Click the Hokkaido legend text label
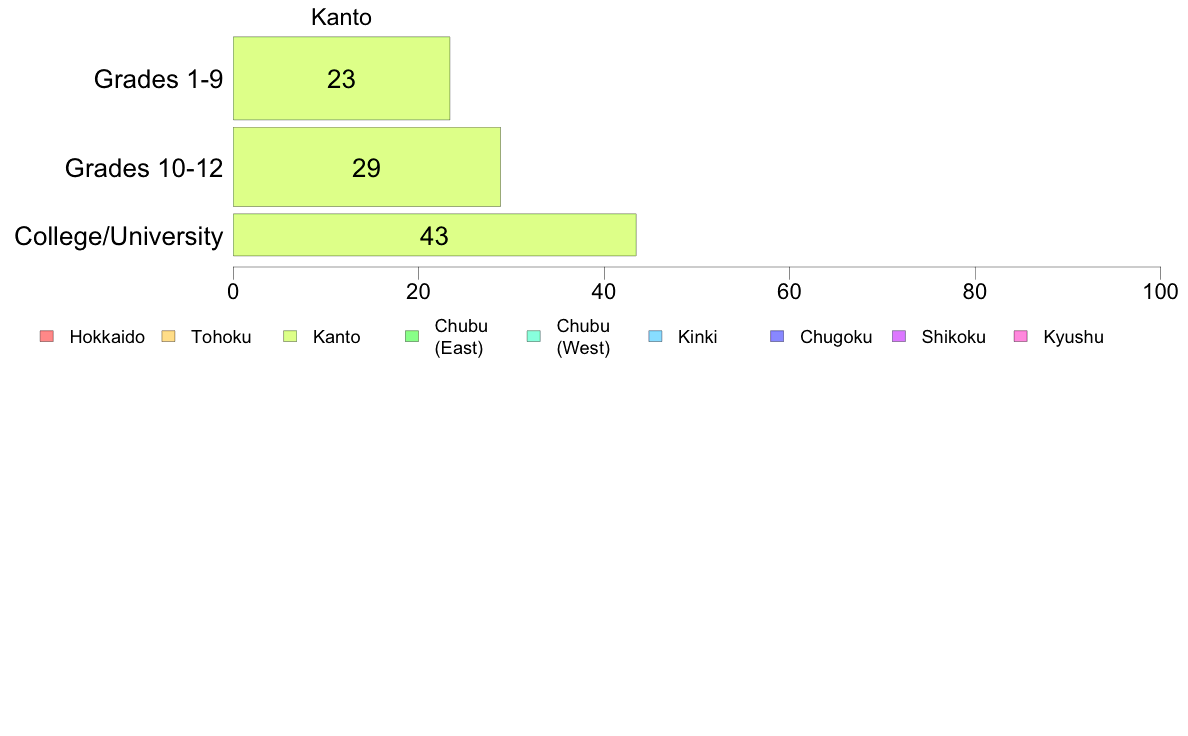1188x736 pixels. click(x=107, y=337)
